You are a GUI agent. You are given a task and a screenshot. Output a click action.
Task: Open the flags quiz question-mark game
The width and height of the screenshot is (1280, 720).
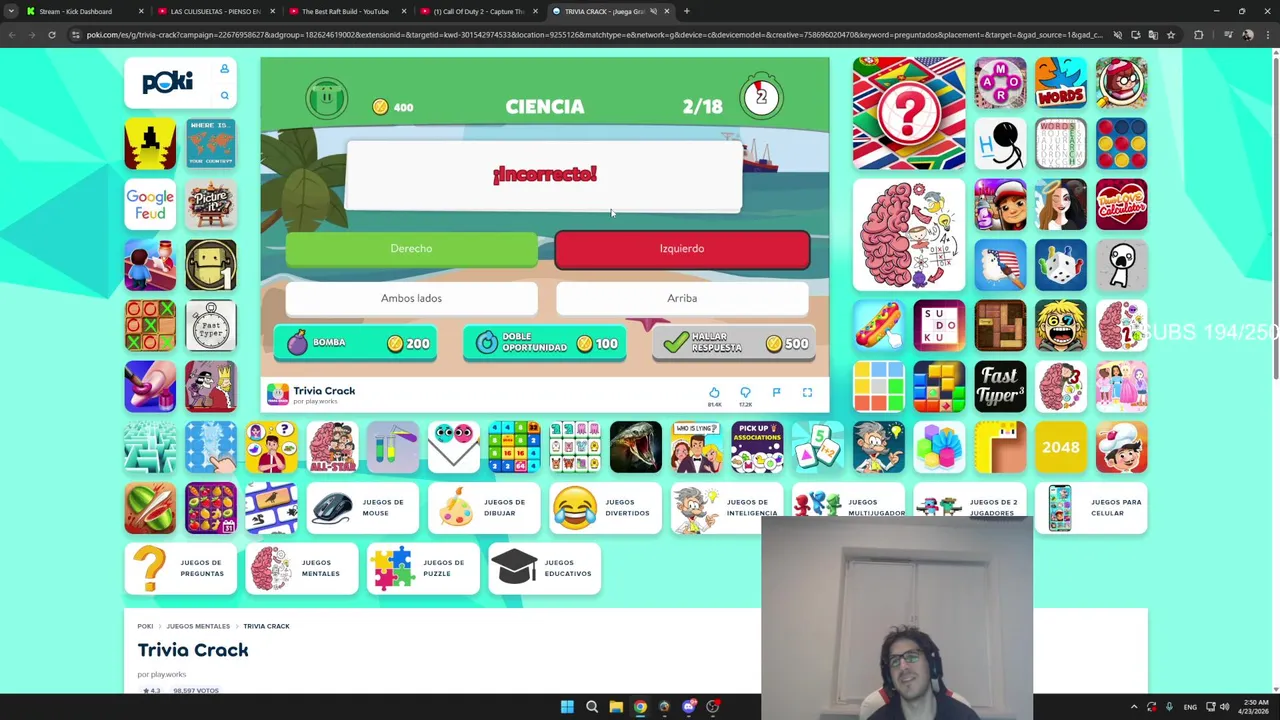[909, 113]
